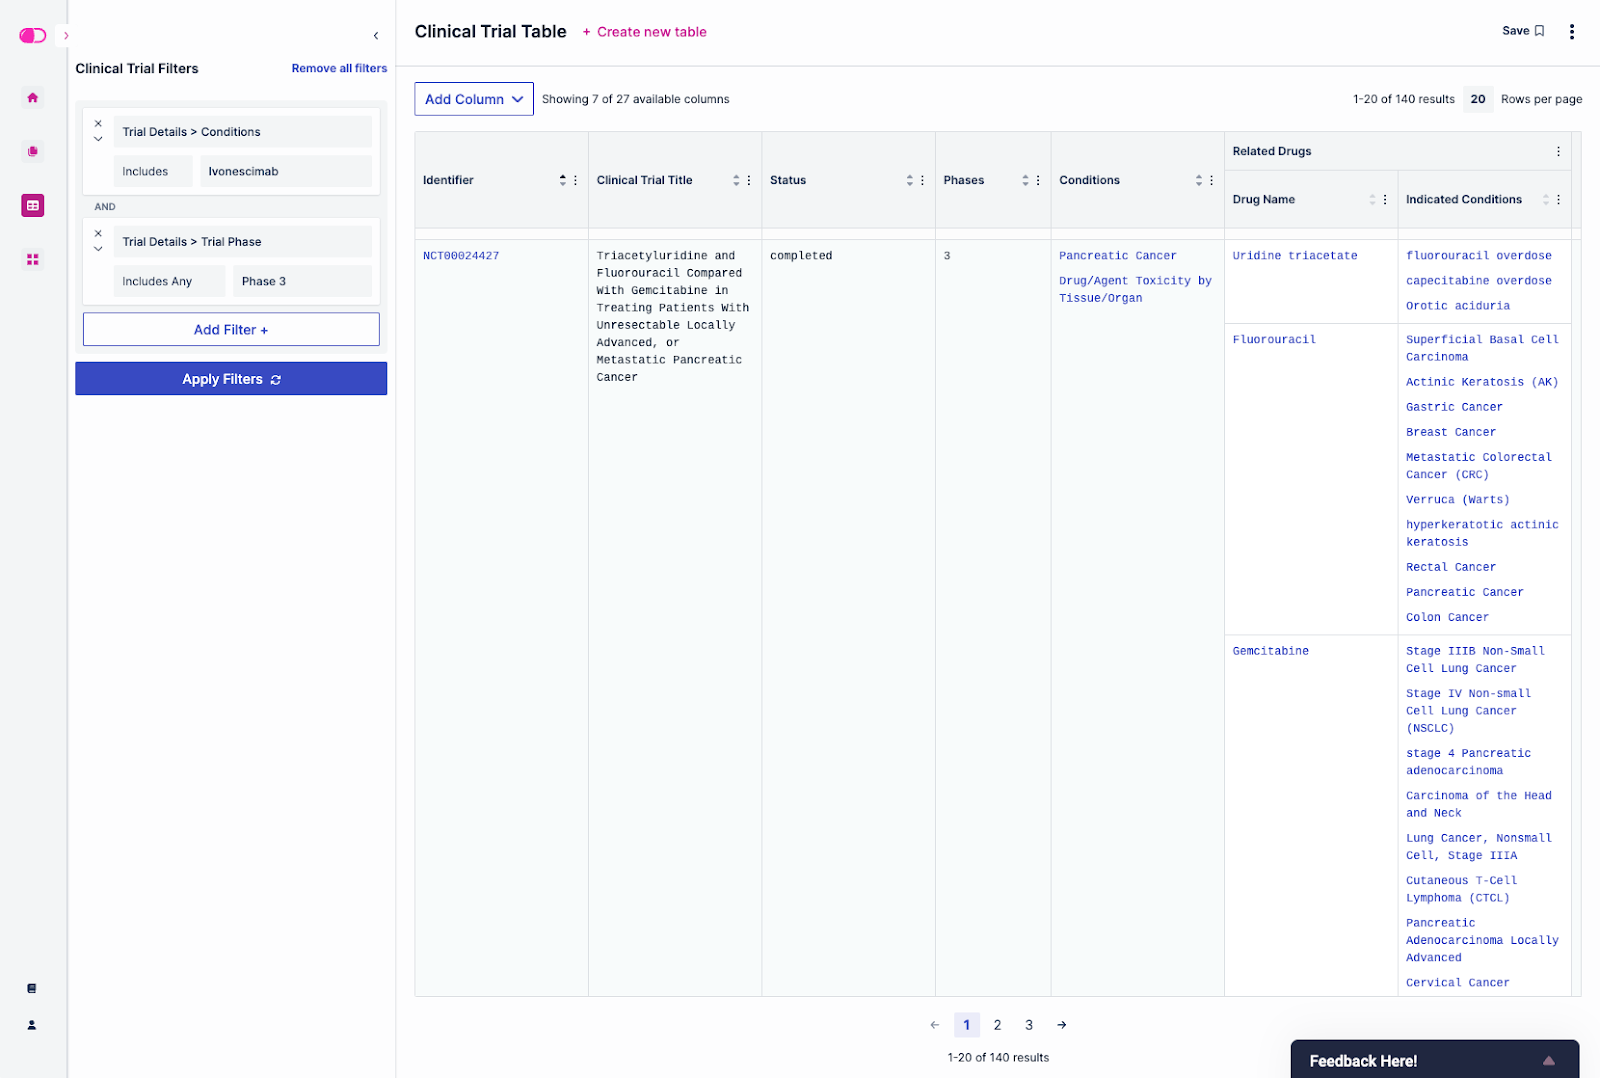This screenshot has width=1600, height=1078.
Task: Open trial NCT00024427 link
Action: (461, 256)
